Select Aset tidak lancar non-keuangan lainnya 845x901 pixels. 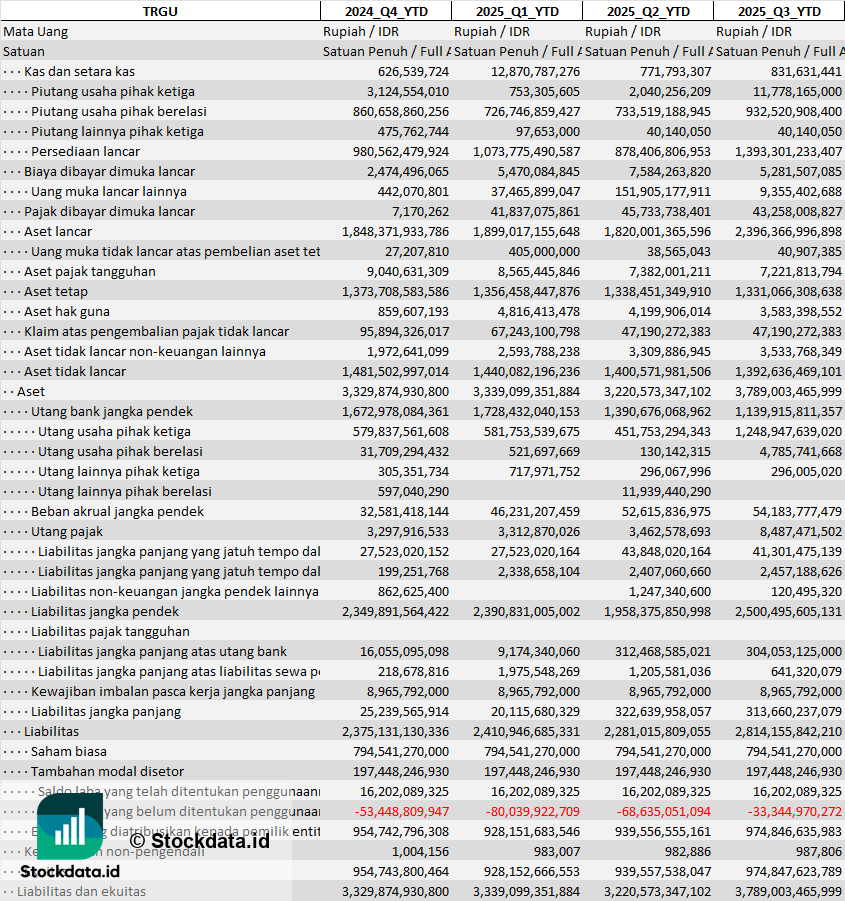pyautogui.click(x=145, y=352)
